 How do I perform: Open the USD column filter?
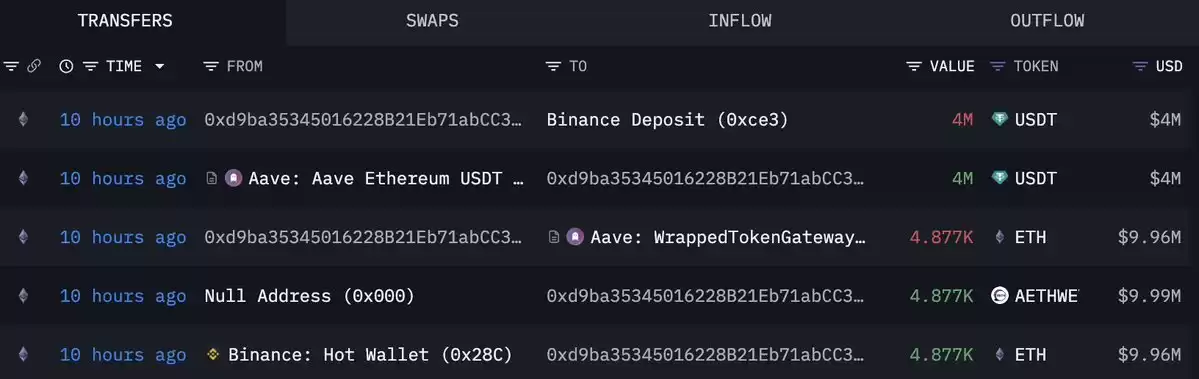coord(1140,66)
